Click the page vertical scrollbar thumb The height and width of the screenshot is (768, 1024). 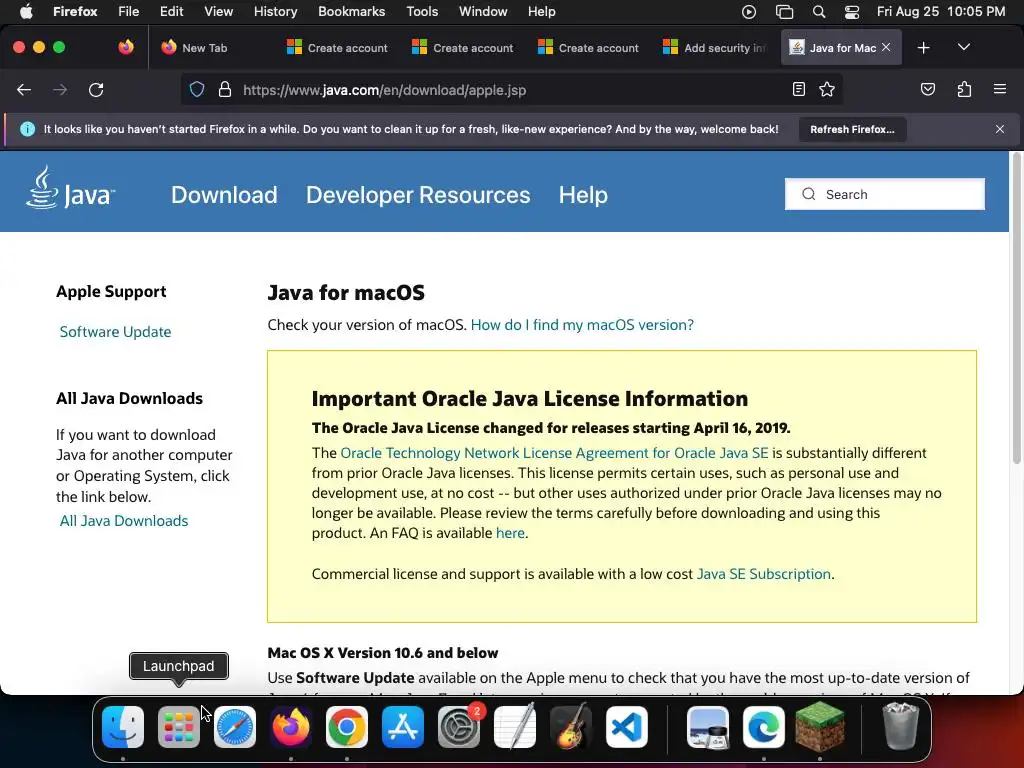(1016, 308)
